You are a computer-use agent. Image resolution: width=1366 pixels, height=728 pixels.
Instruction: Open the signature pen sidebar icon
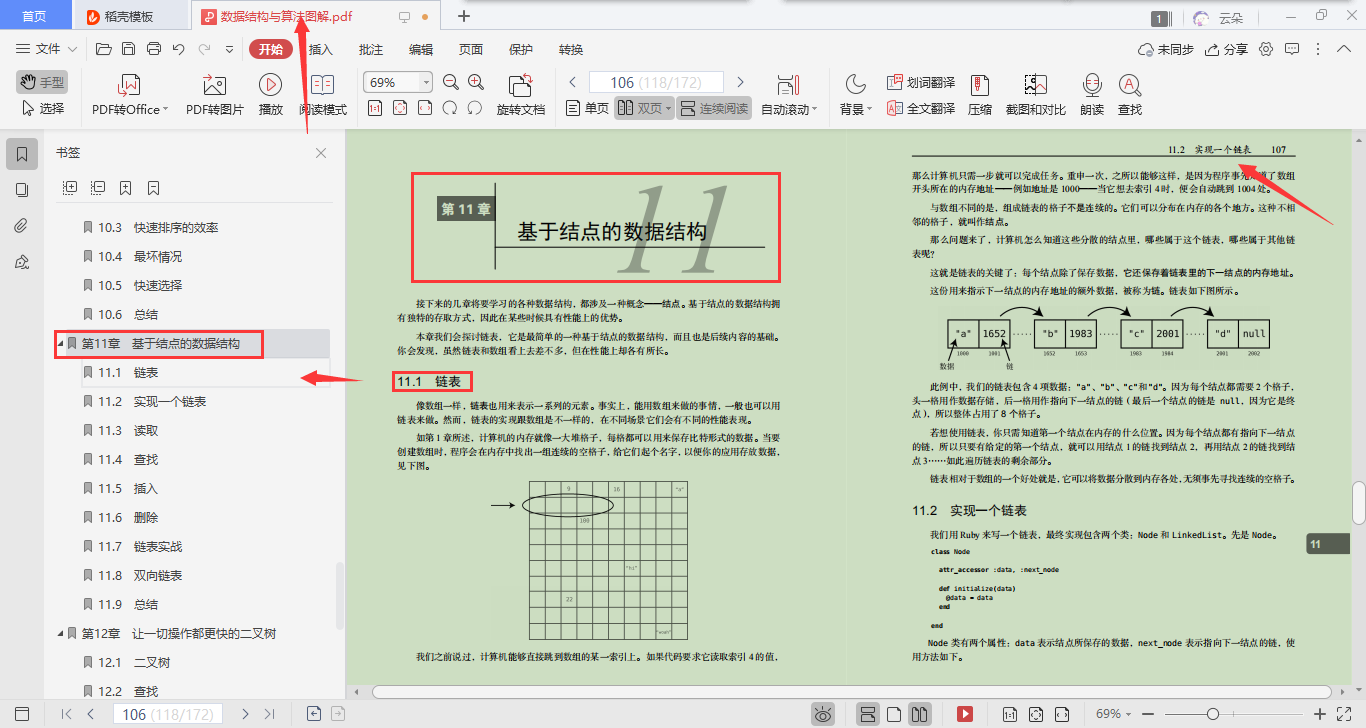(21, 262)
